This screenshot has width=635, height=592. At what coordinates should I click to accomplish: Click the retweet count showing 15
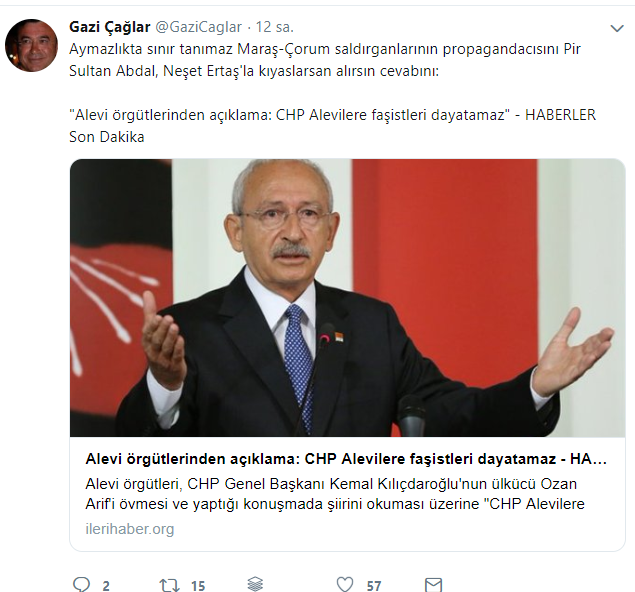point(198,586)
